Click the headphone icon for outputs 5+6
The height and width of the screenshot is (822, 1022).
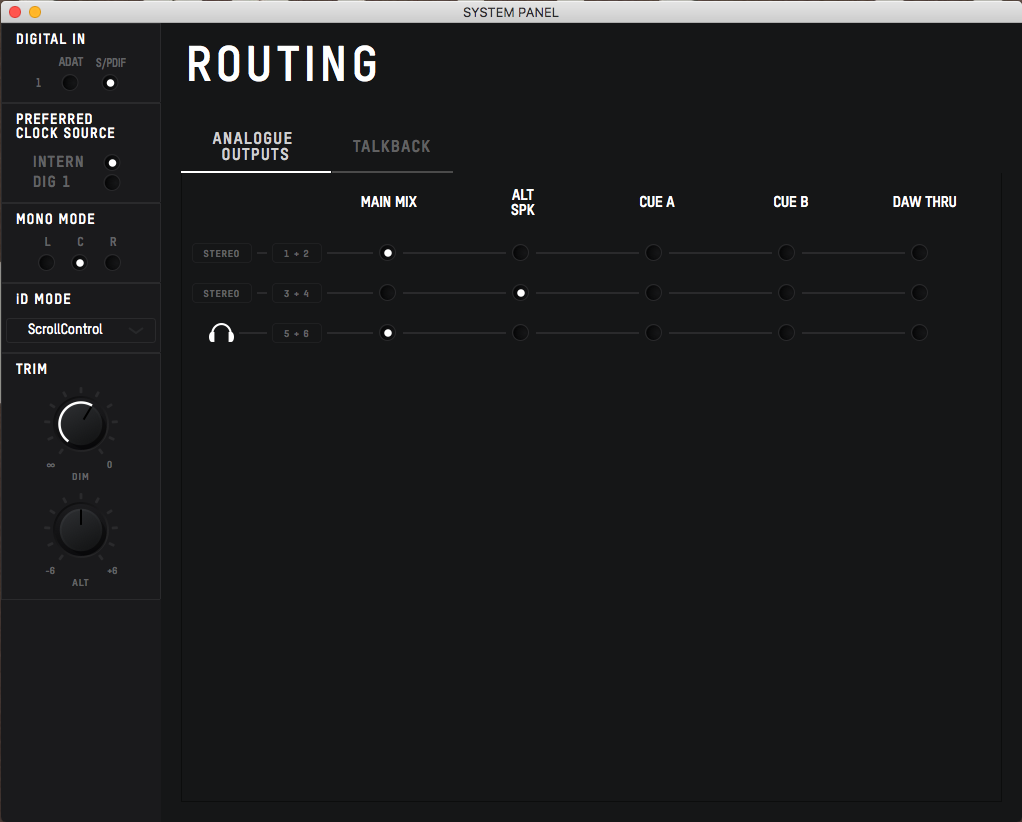pos(222,332)
